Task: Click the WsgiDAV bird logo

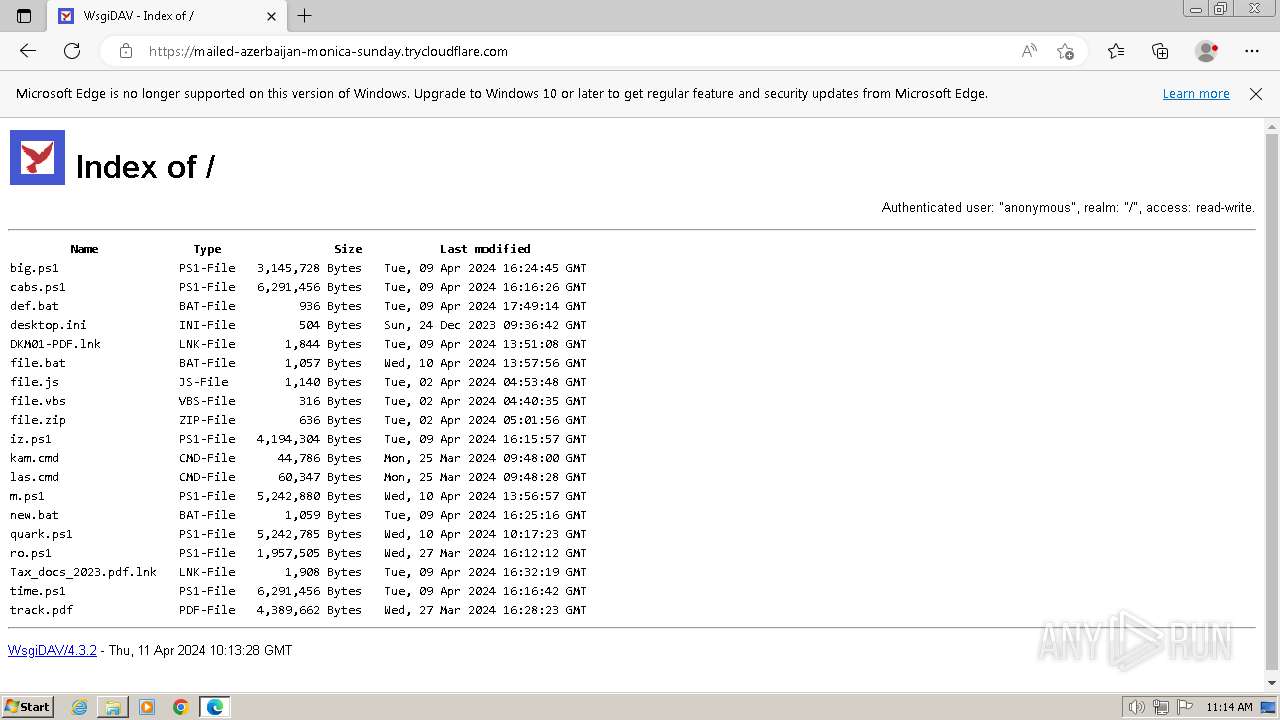Action: click(x=37, y=157)
